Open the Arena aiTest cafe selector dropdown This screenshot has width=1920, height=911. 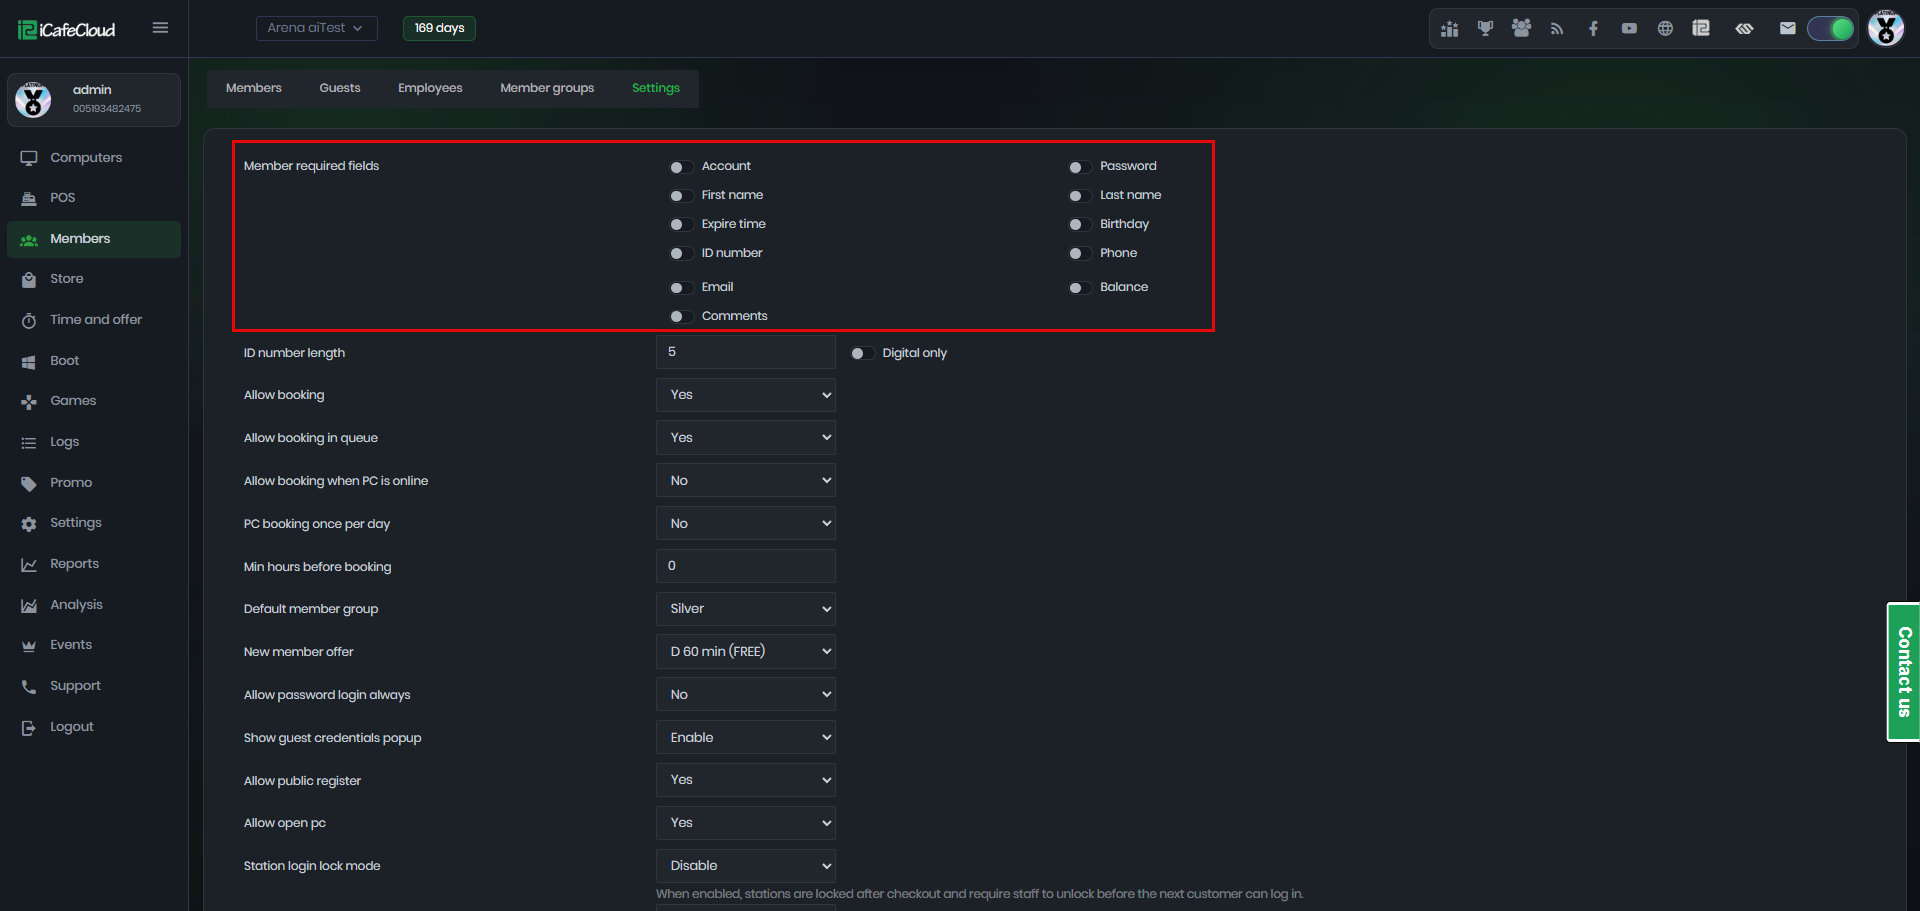(316, 28)
